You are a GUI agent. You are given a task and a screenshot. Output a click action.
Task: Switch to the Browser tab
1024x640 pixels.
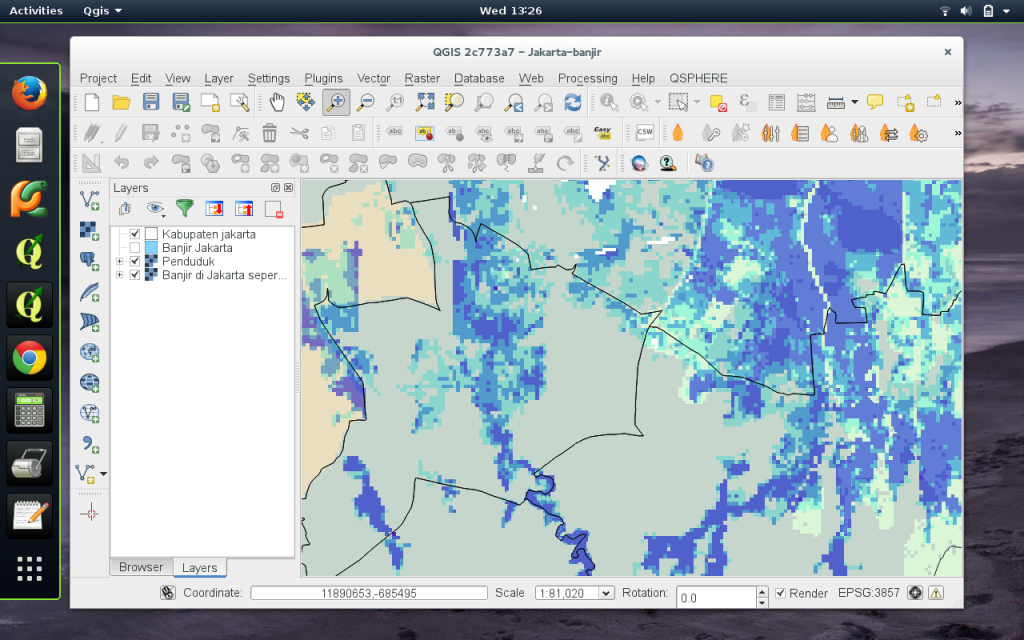[x=140, y=567]
